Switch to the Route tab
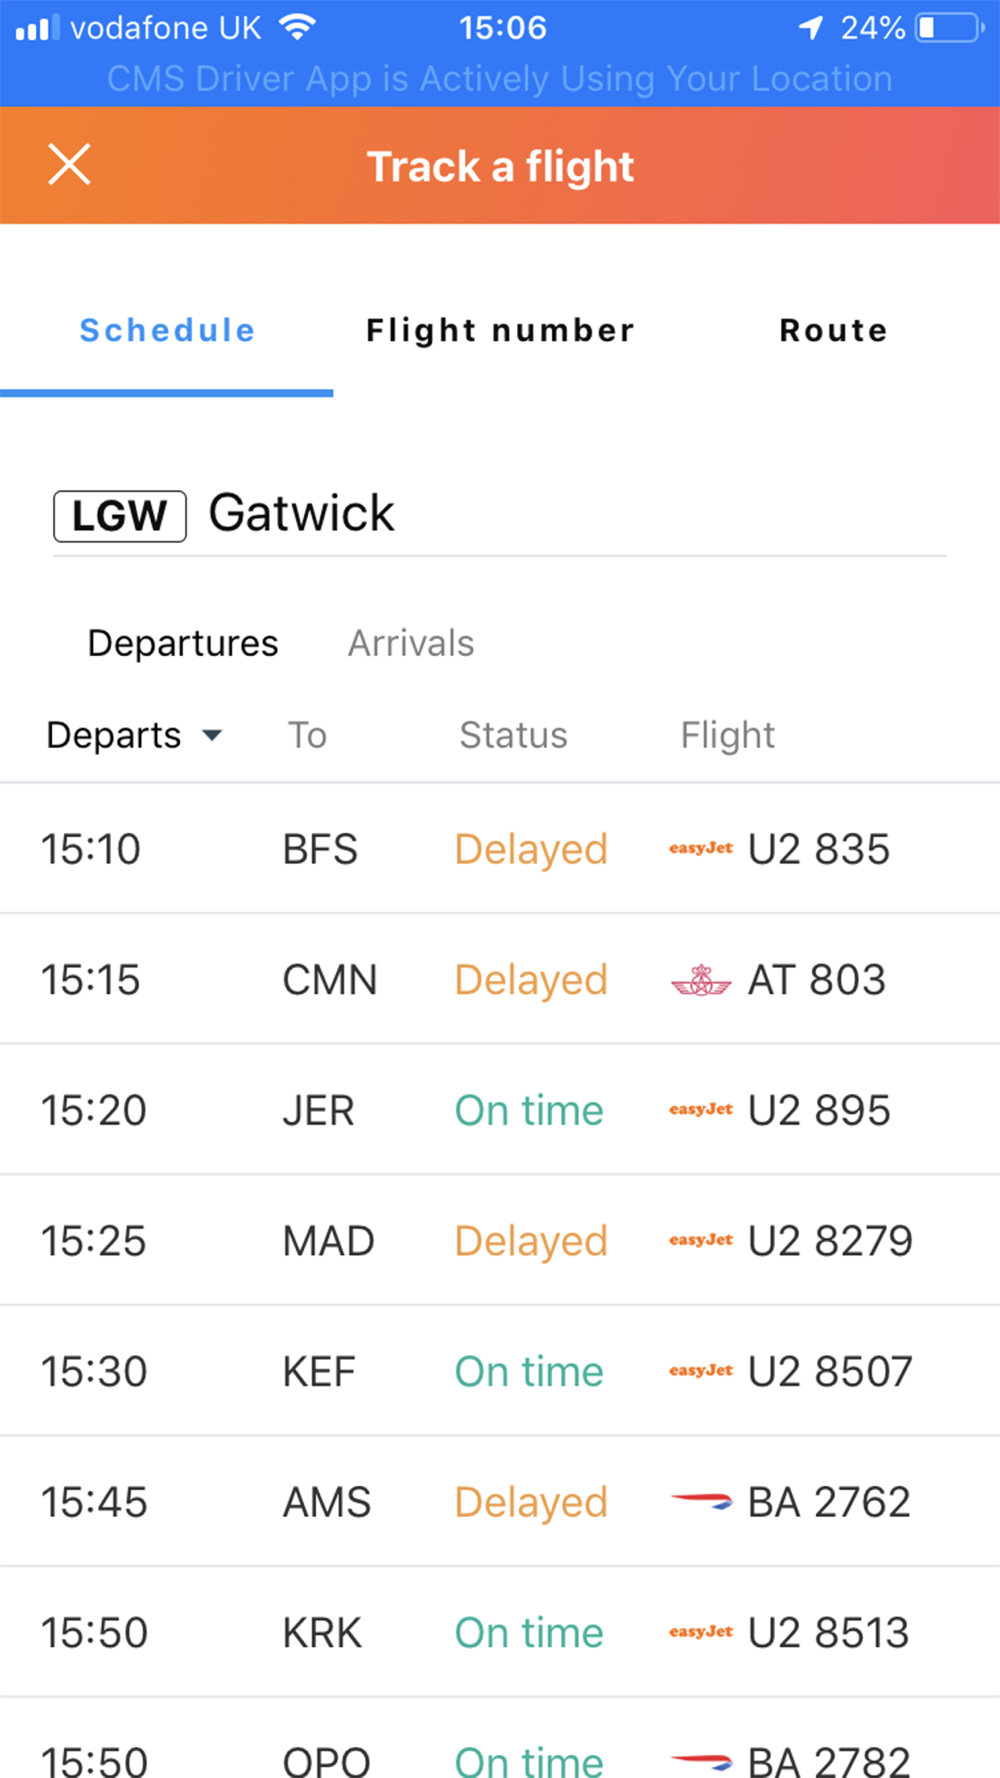 (833, 331)
